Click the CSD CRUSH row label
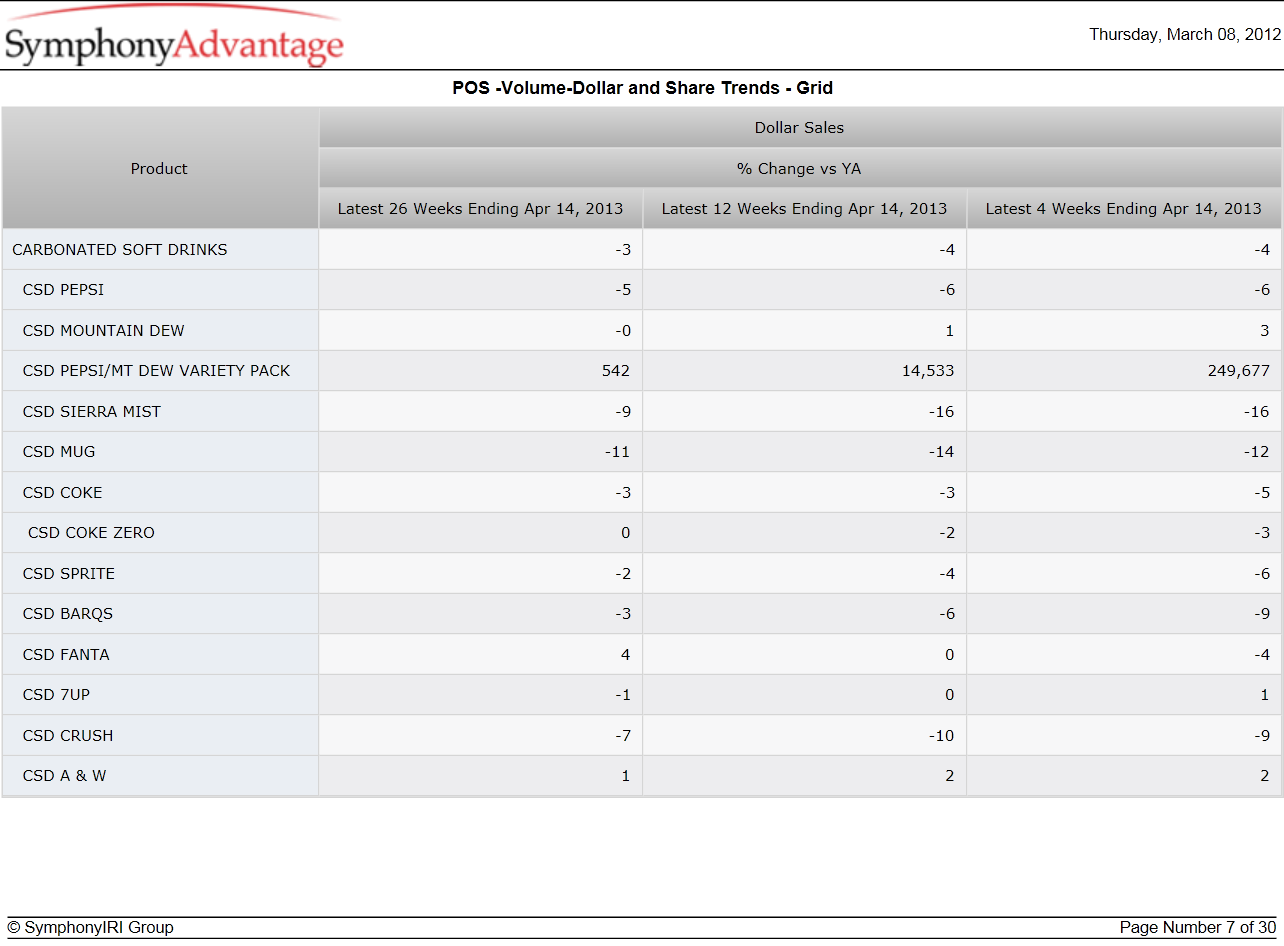This screenshot has height=946, width=1284. click(68, 736)
